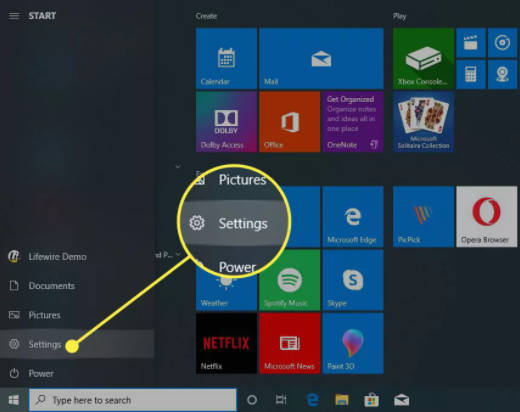The height and width of the screenshot is (412, 520).
Task: Open the Groove Music small tile
Action: pyautogui.click(x=502, y=43)
